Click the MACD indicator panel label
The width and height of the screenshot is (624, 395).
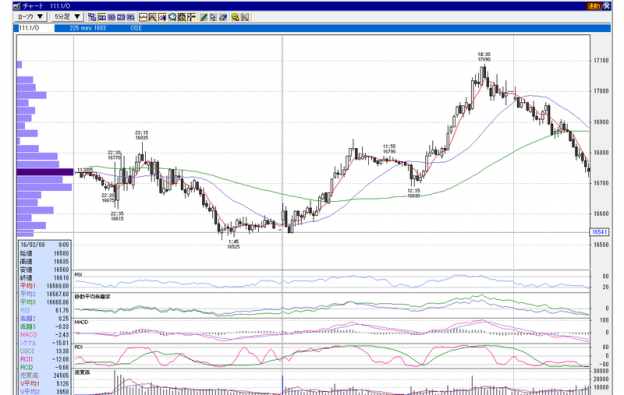(81, 322)
